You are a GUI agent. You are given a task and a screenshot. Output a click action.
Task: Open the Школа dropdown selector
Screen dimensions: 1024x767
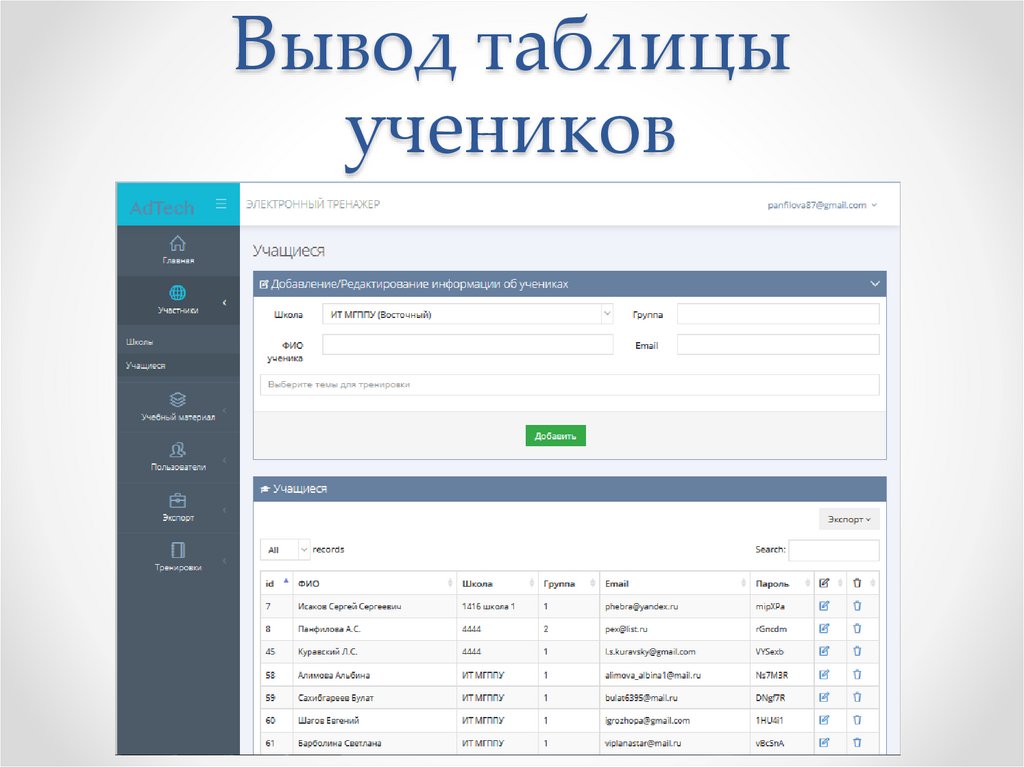coord(467,314)
